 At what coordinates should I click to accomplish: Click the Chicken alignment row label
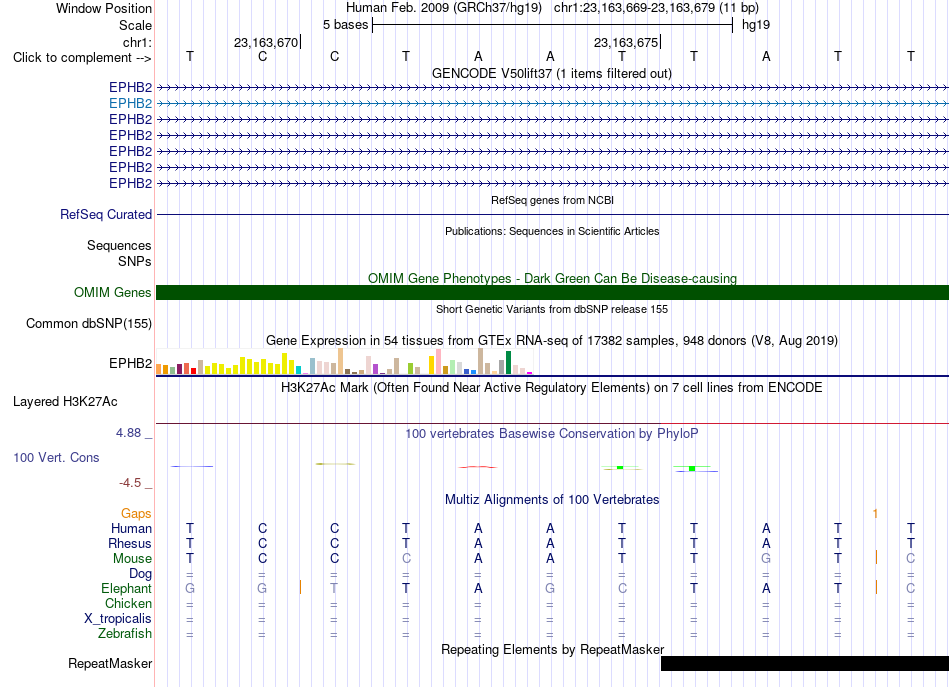128,603
